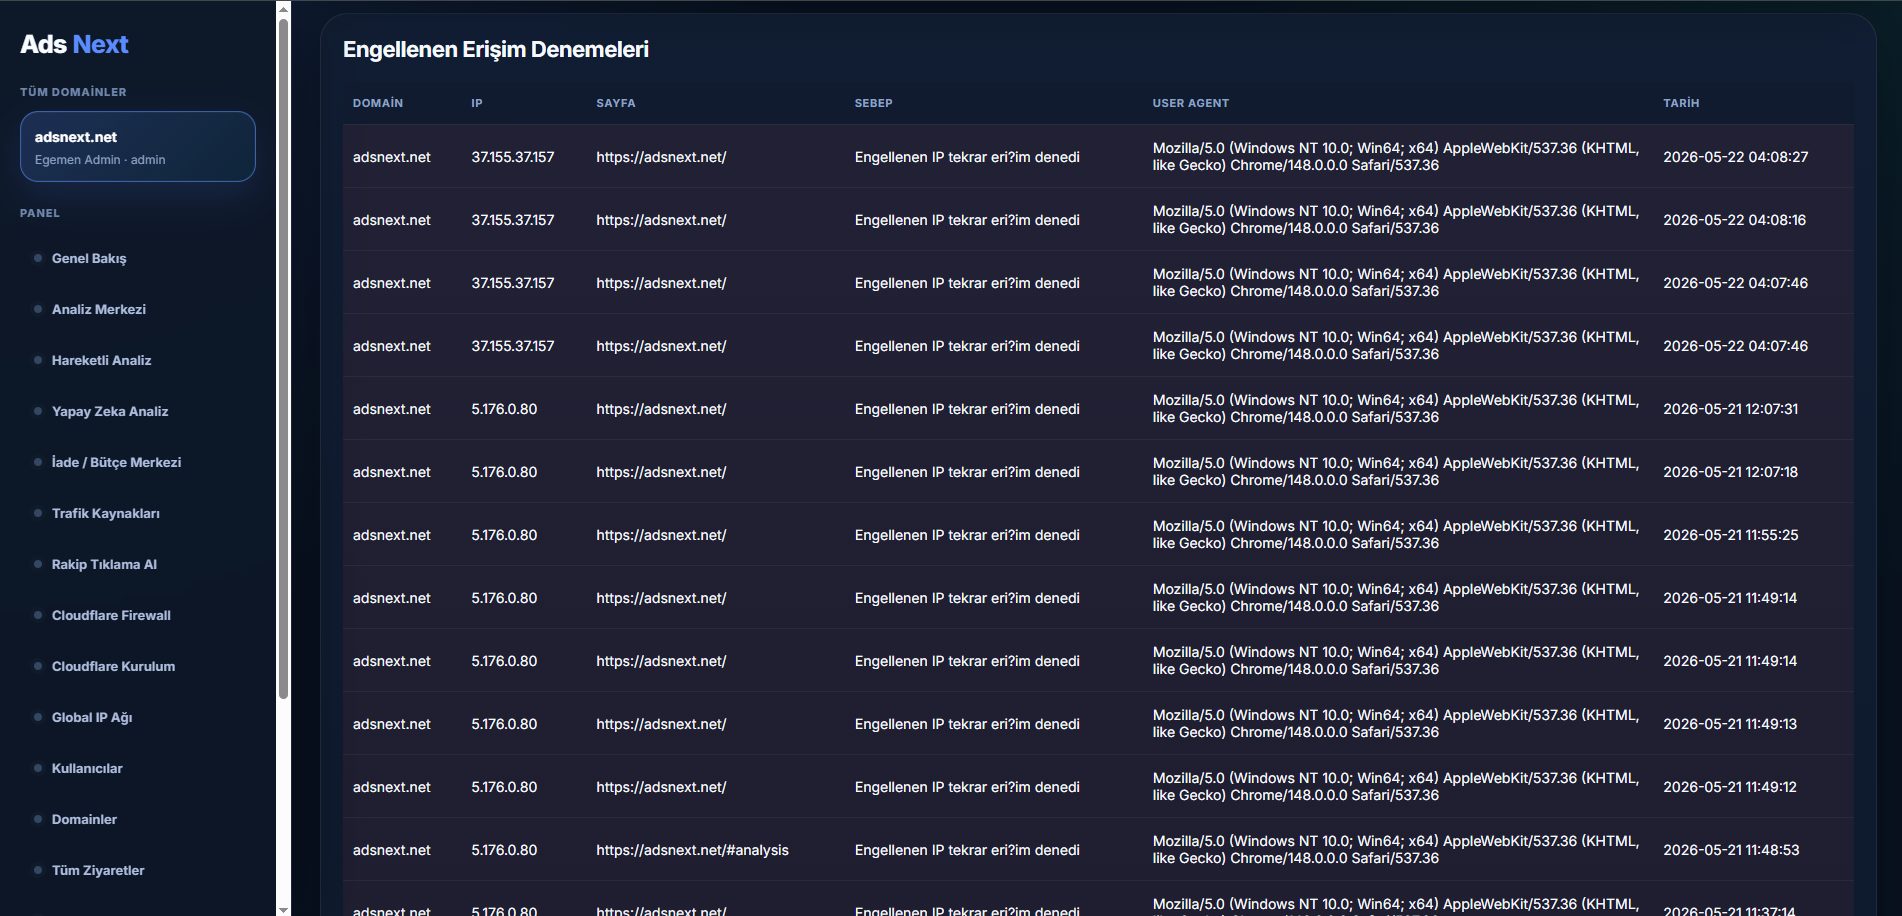Click the TÜM DOMAİNLER section label
The image size is (1902, 916).
click(73, 92)
